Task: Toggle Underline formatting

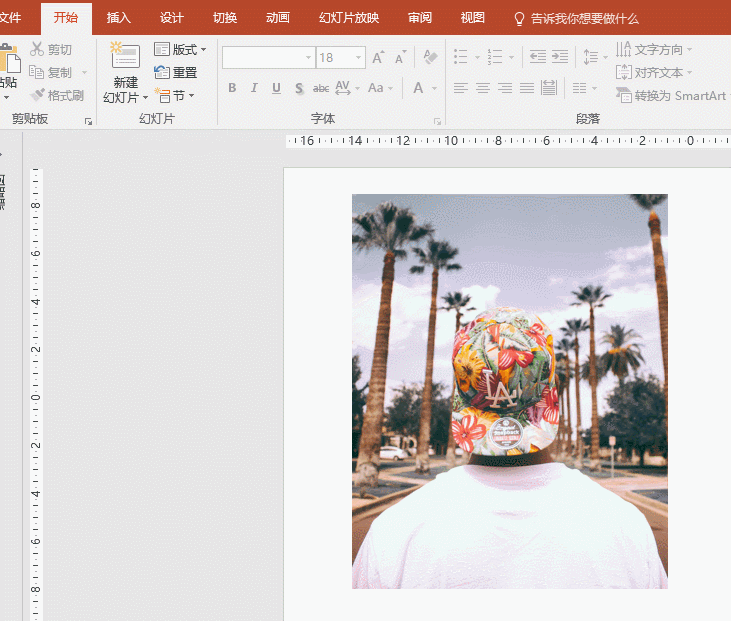Action: click(x=276, y=88)
